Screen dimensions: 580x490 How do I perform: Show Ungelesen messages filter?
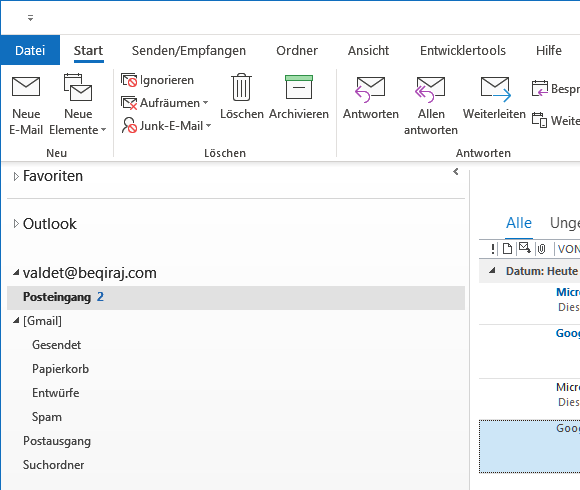(x=564, y=223)
